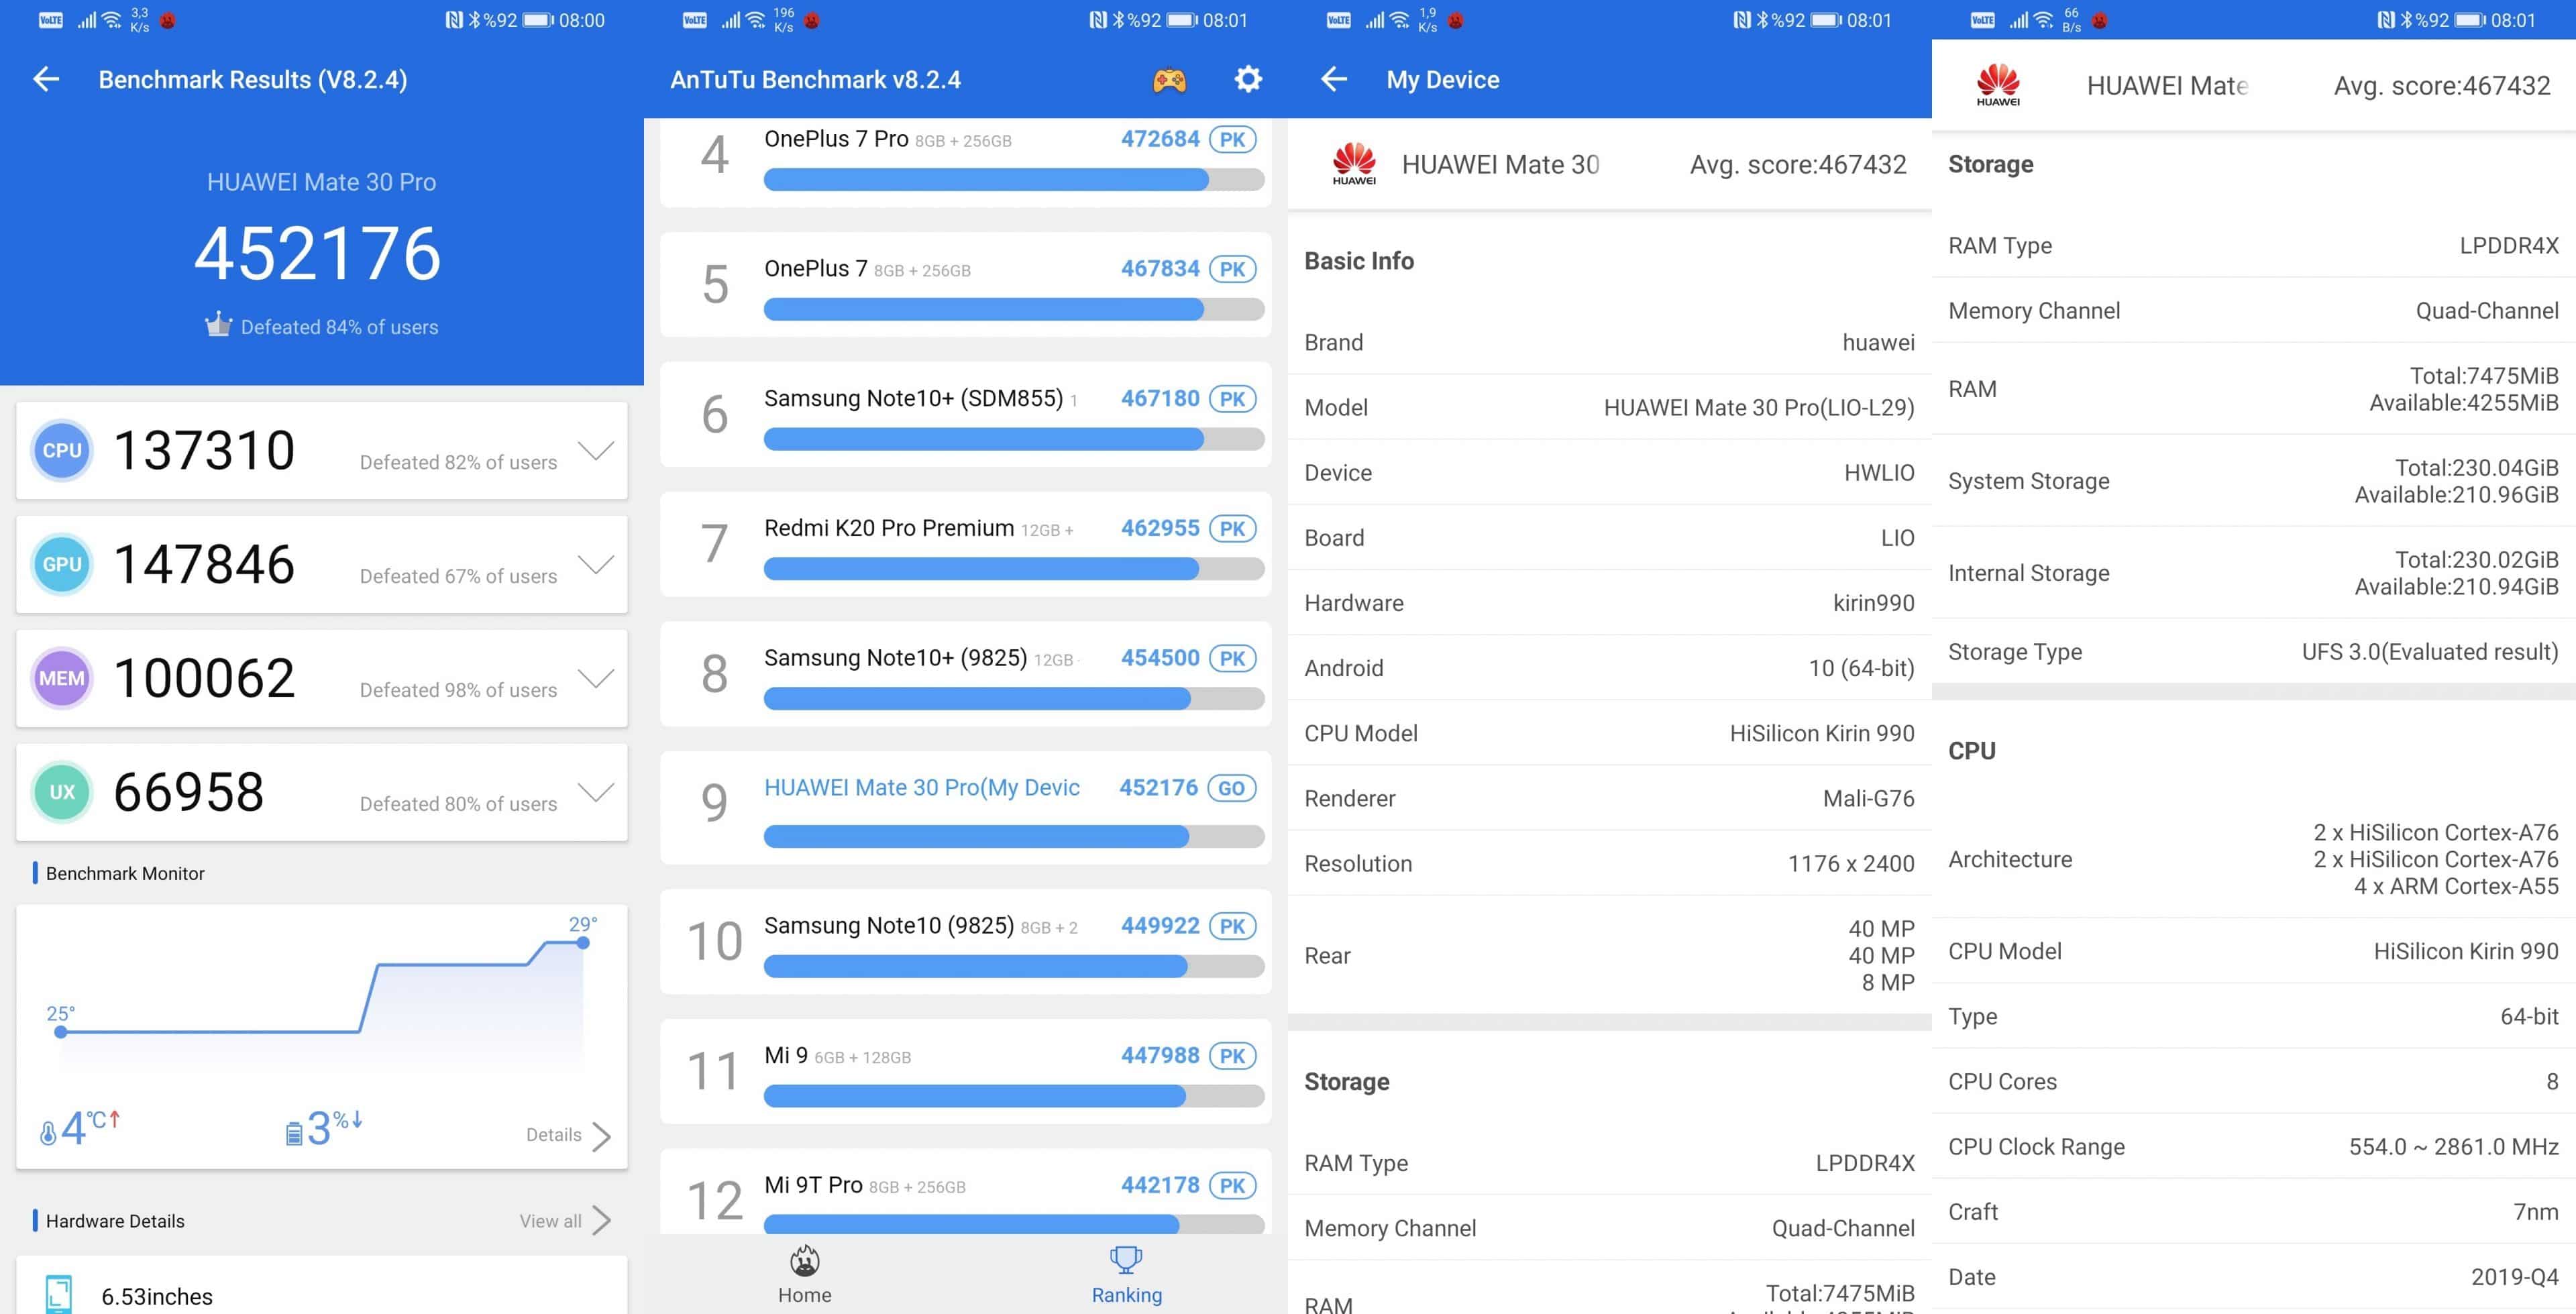Tap GO for HUAWEI Mate 30 Pro
Viewport: 2576px width, 1314px height.
(1231, 788)
